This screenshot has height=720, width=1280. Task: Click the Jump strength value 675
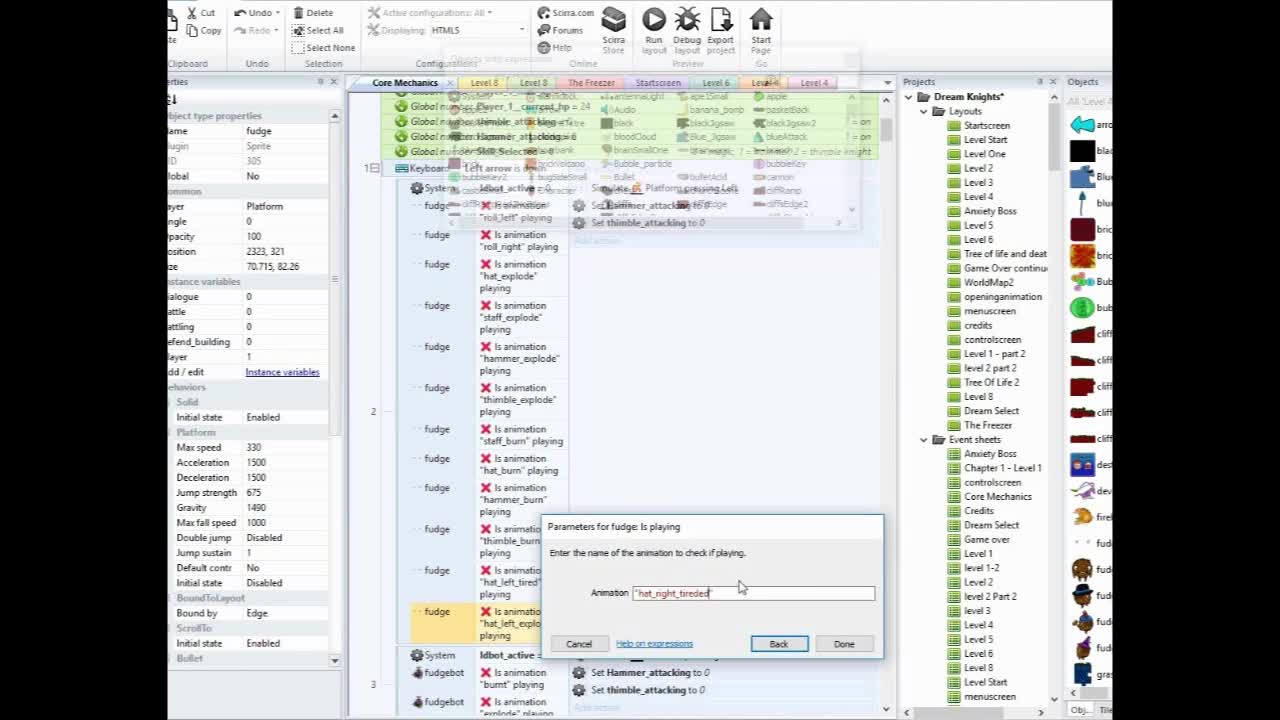tap(285, 492)
